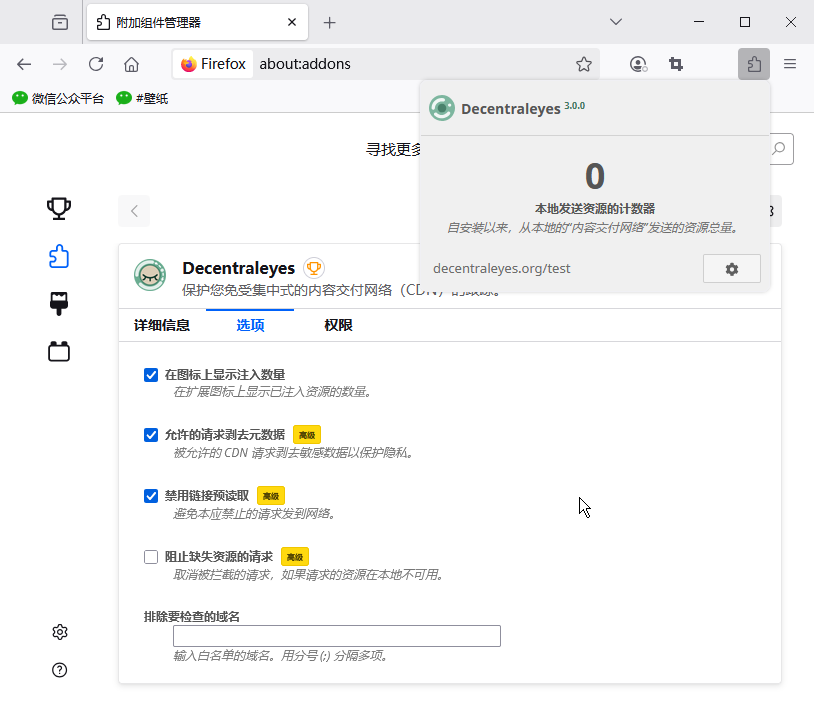Screen dimensions: 814x725
Task: Open Firefox settings gear in sidebar
Action: pyautogui.click(x=60, y=632)
